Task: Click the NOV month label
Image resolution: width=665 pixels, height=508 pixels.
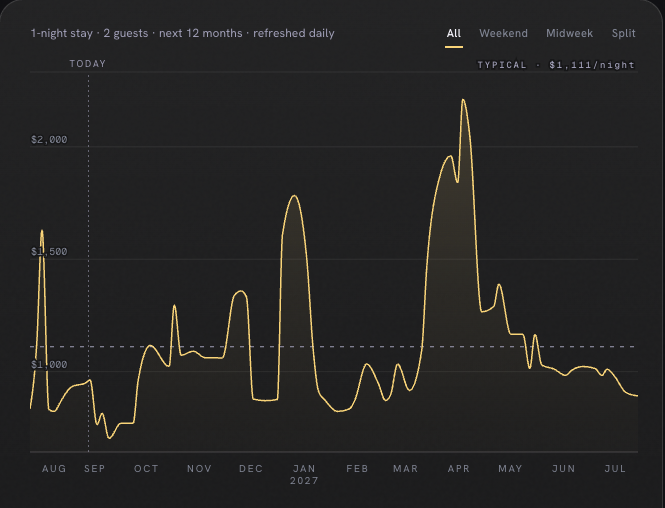Action: click(199, 469)
